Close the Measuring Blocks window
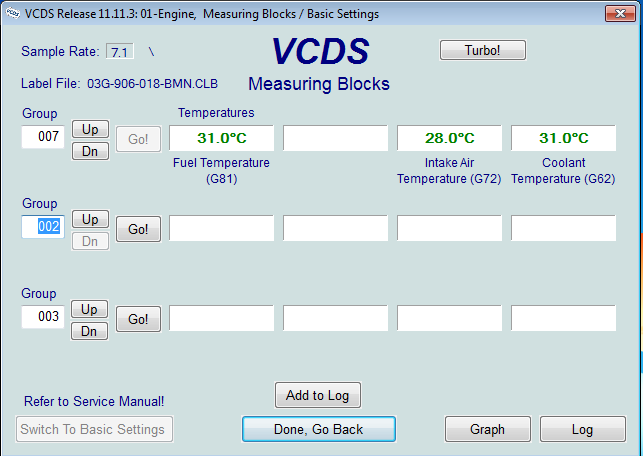This screenshot has height=456, width=643. click(x=620, y=14)
